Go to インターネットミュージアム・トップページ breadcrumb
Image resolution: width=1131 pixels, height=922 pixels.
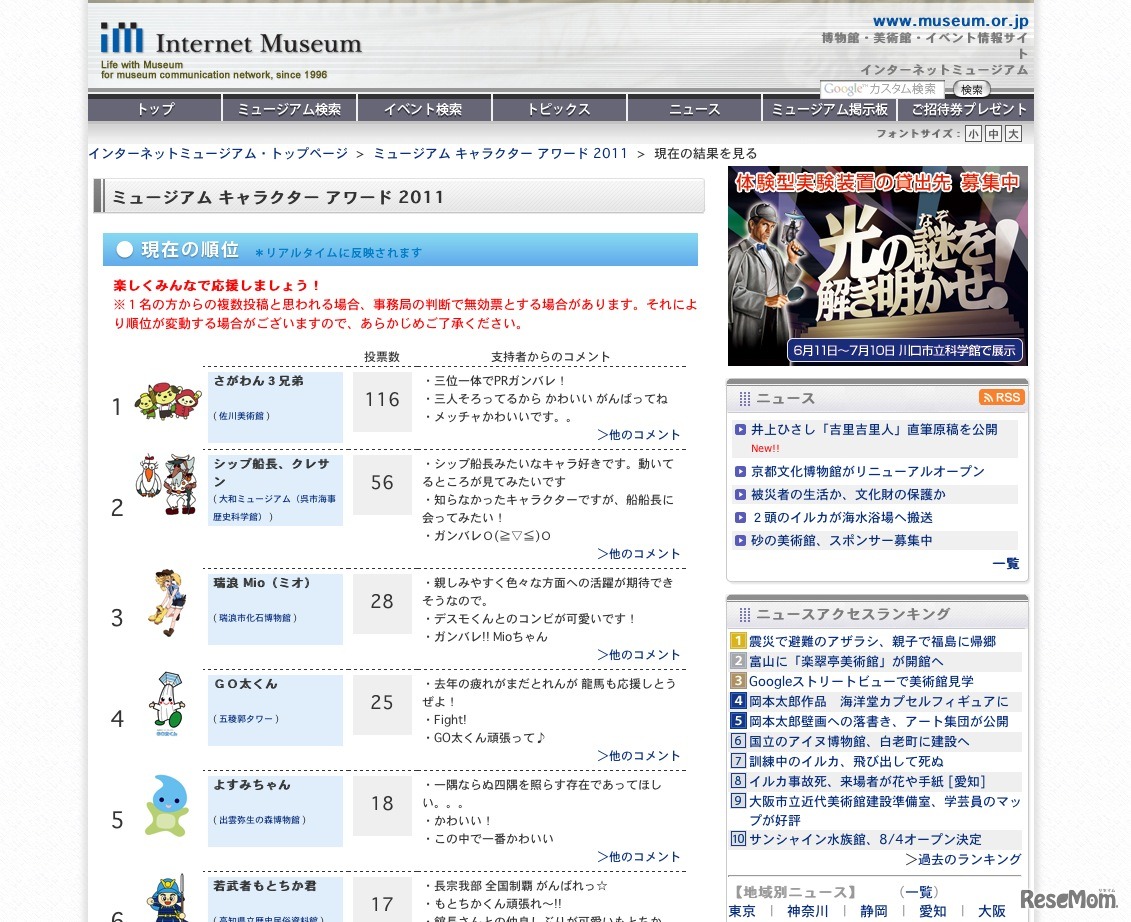click(x=218, y=154)
